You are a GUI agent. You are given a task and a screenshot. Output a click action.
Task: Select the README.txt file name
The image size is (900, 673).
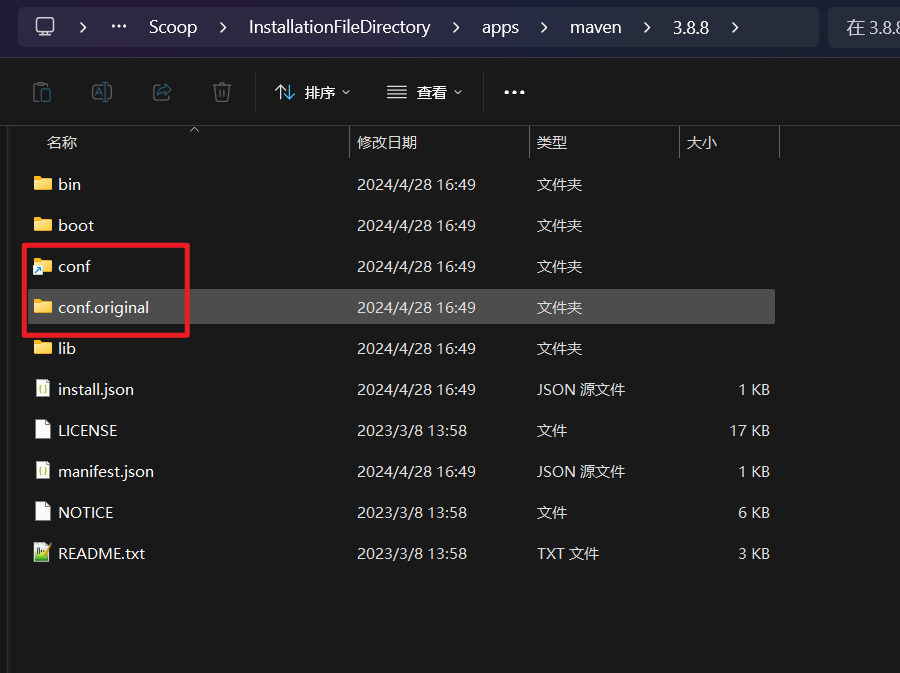102,554
